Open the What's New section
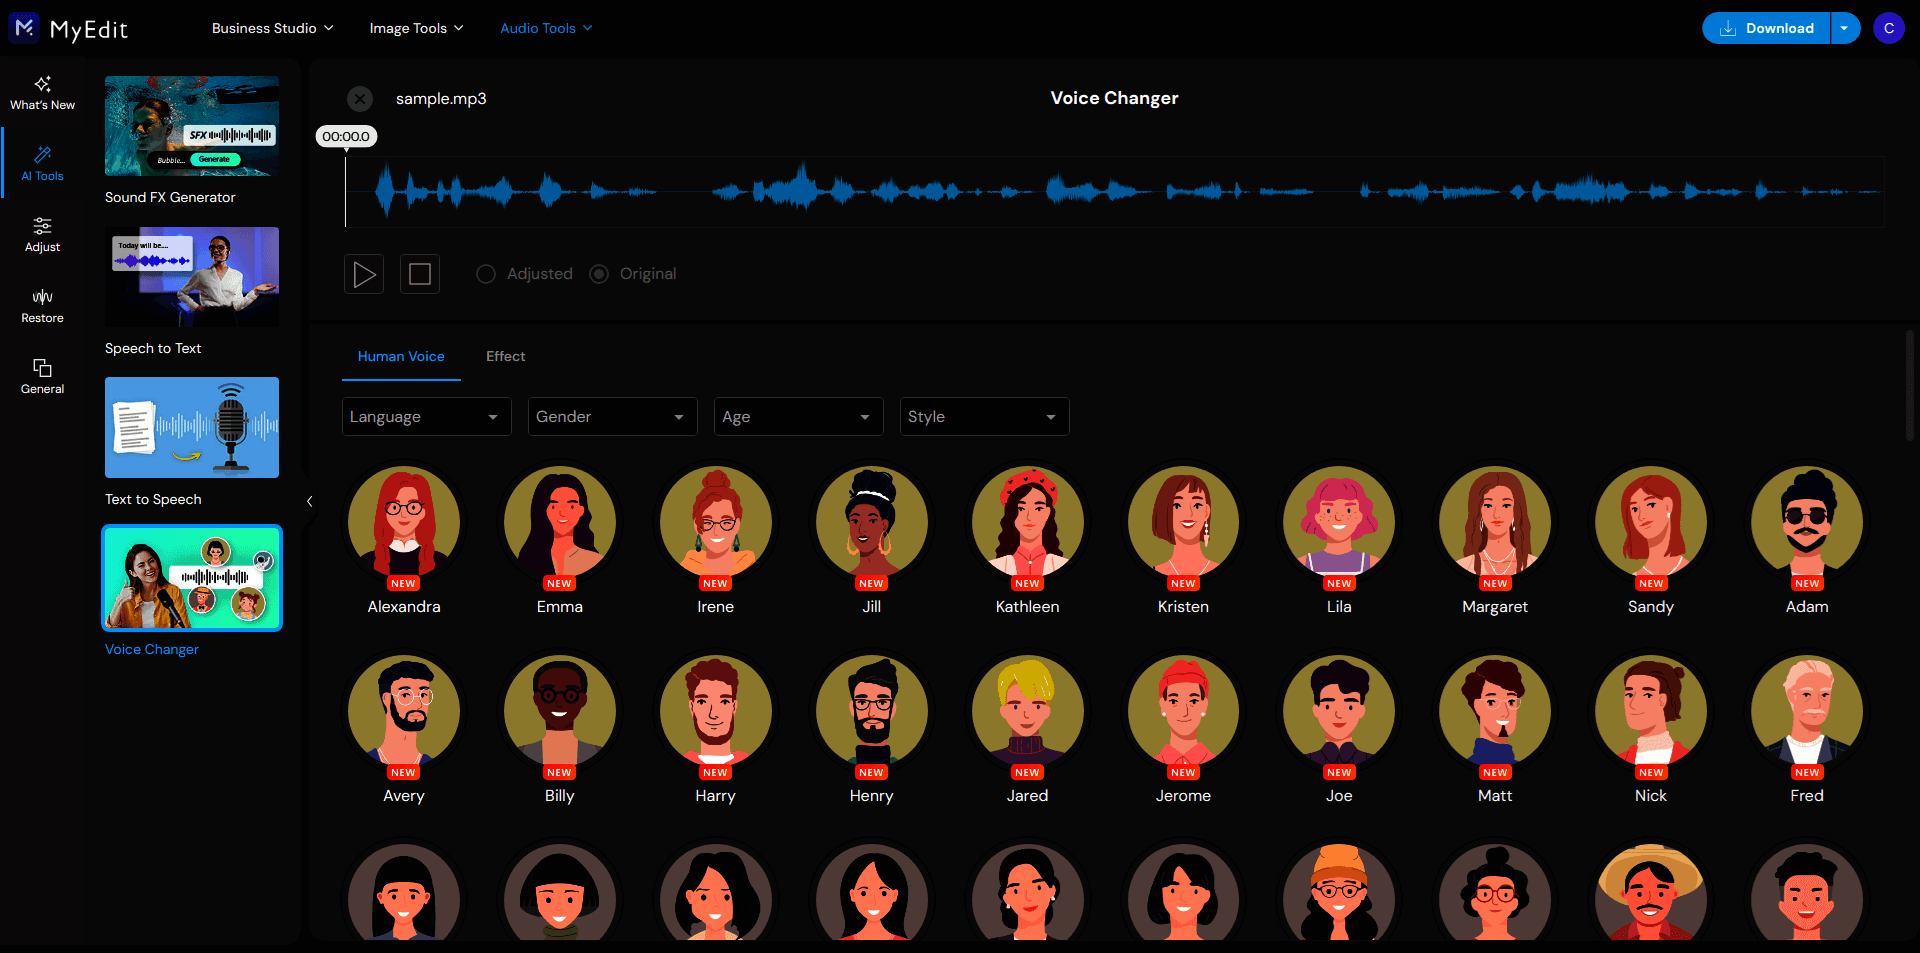 click(42, 93)
